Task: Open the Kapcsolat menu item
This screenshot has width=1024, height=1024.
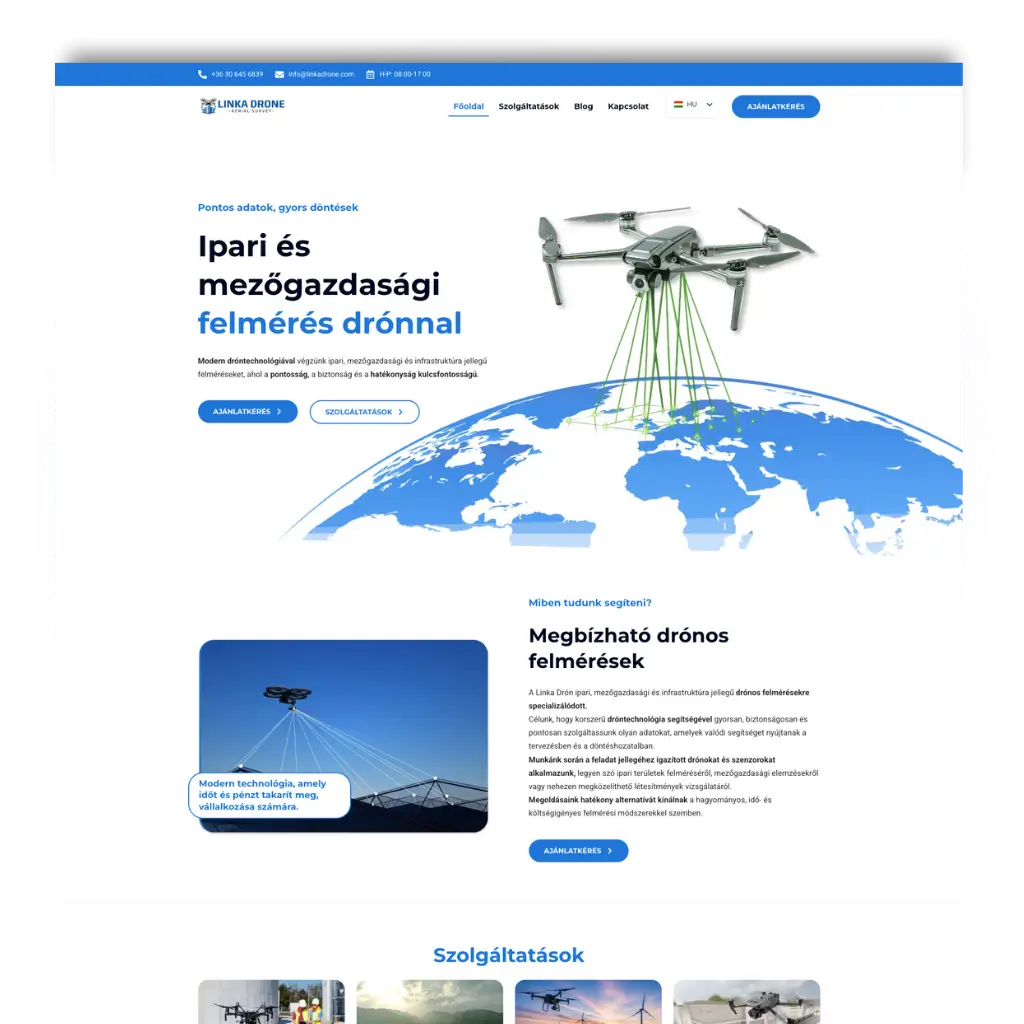Action: coord(628,106)
